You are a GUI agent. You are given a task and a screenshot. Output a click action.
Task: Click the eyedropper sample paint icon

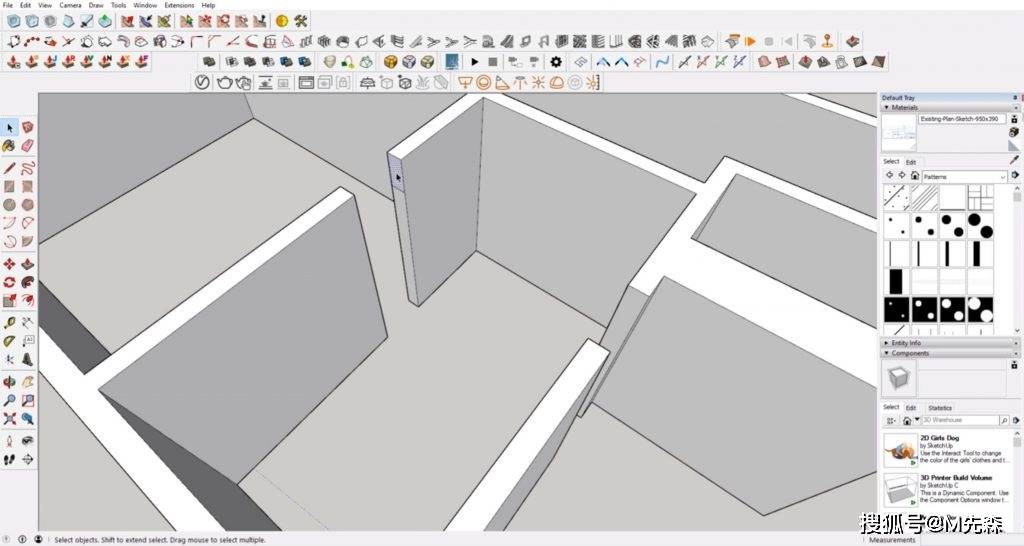click(x=1014, y=159)
